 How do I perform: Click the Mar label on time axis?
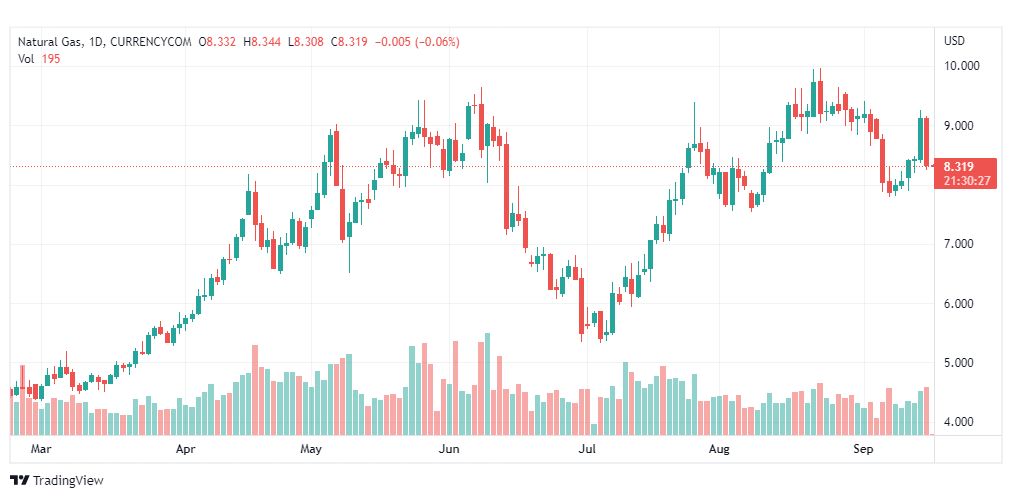(41, 450)
